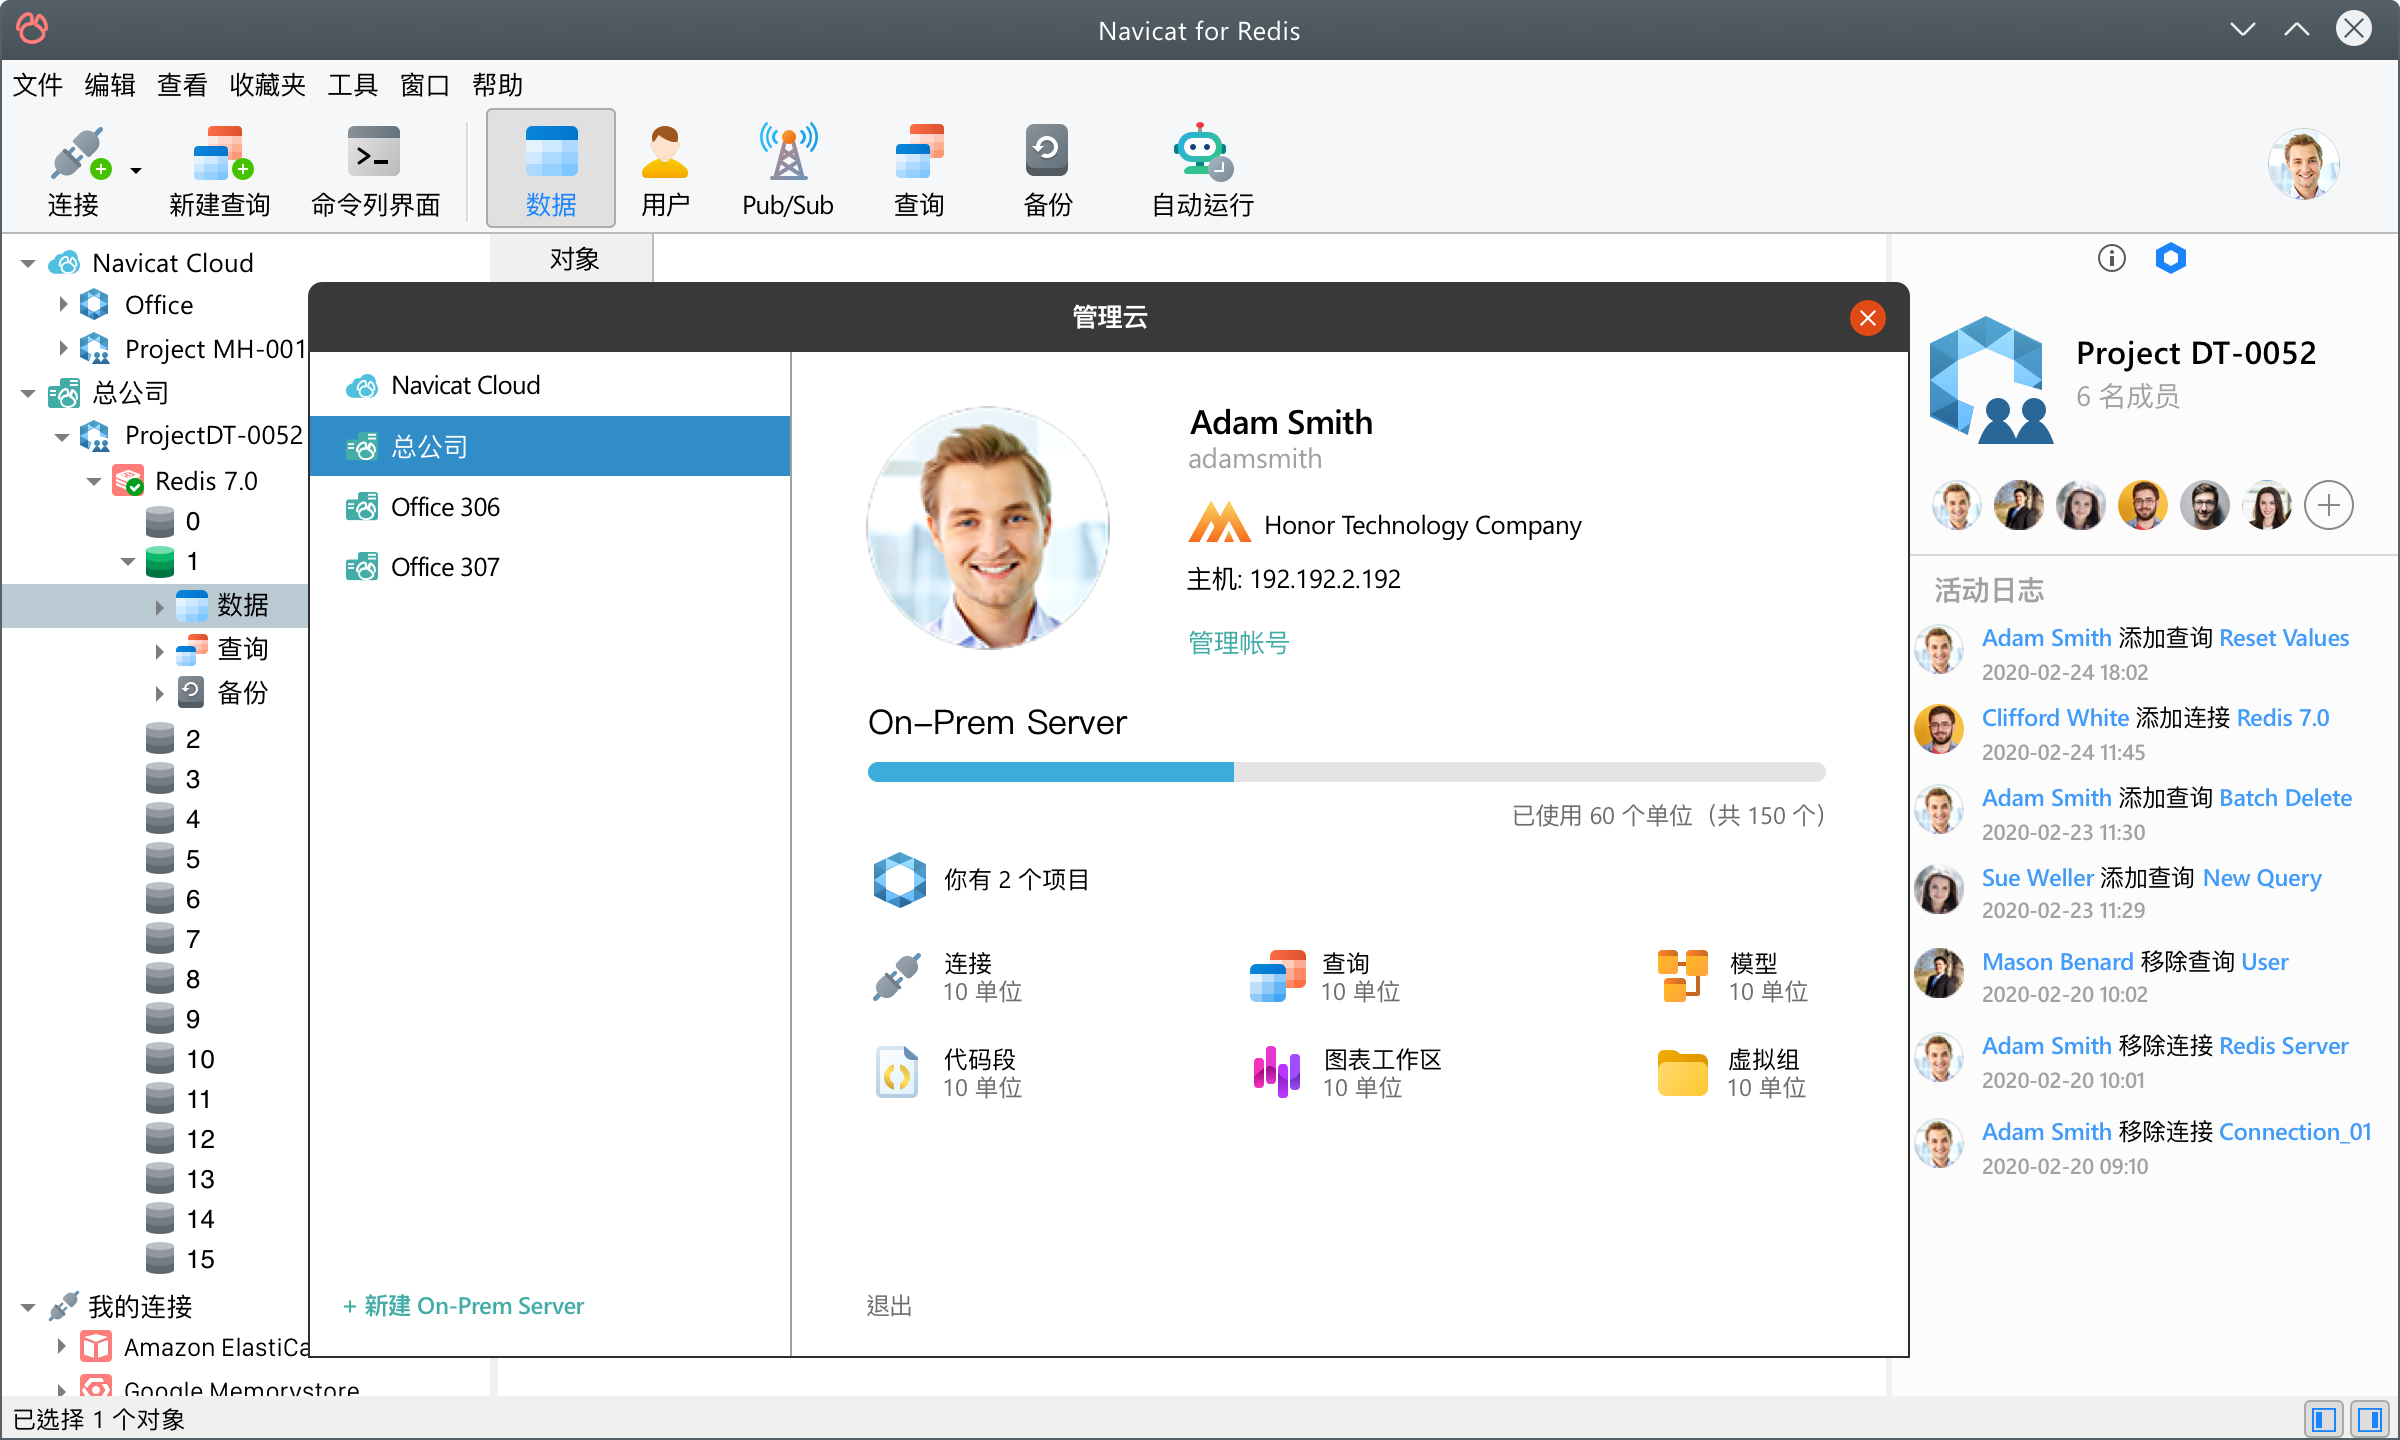Select the Data (数据) toolbar button
Viewport: 2400px width, 1440px height.
pyautogui.click(x=551, y=170)
